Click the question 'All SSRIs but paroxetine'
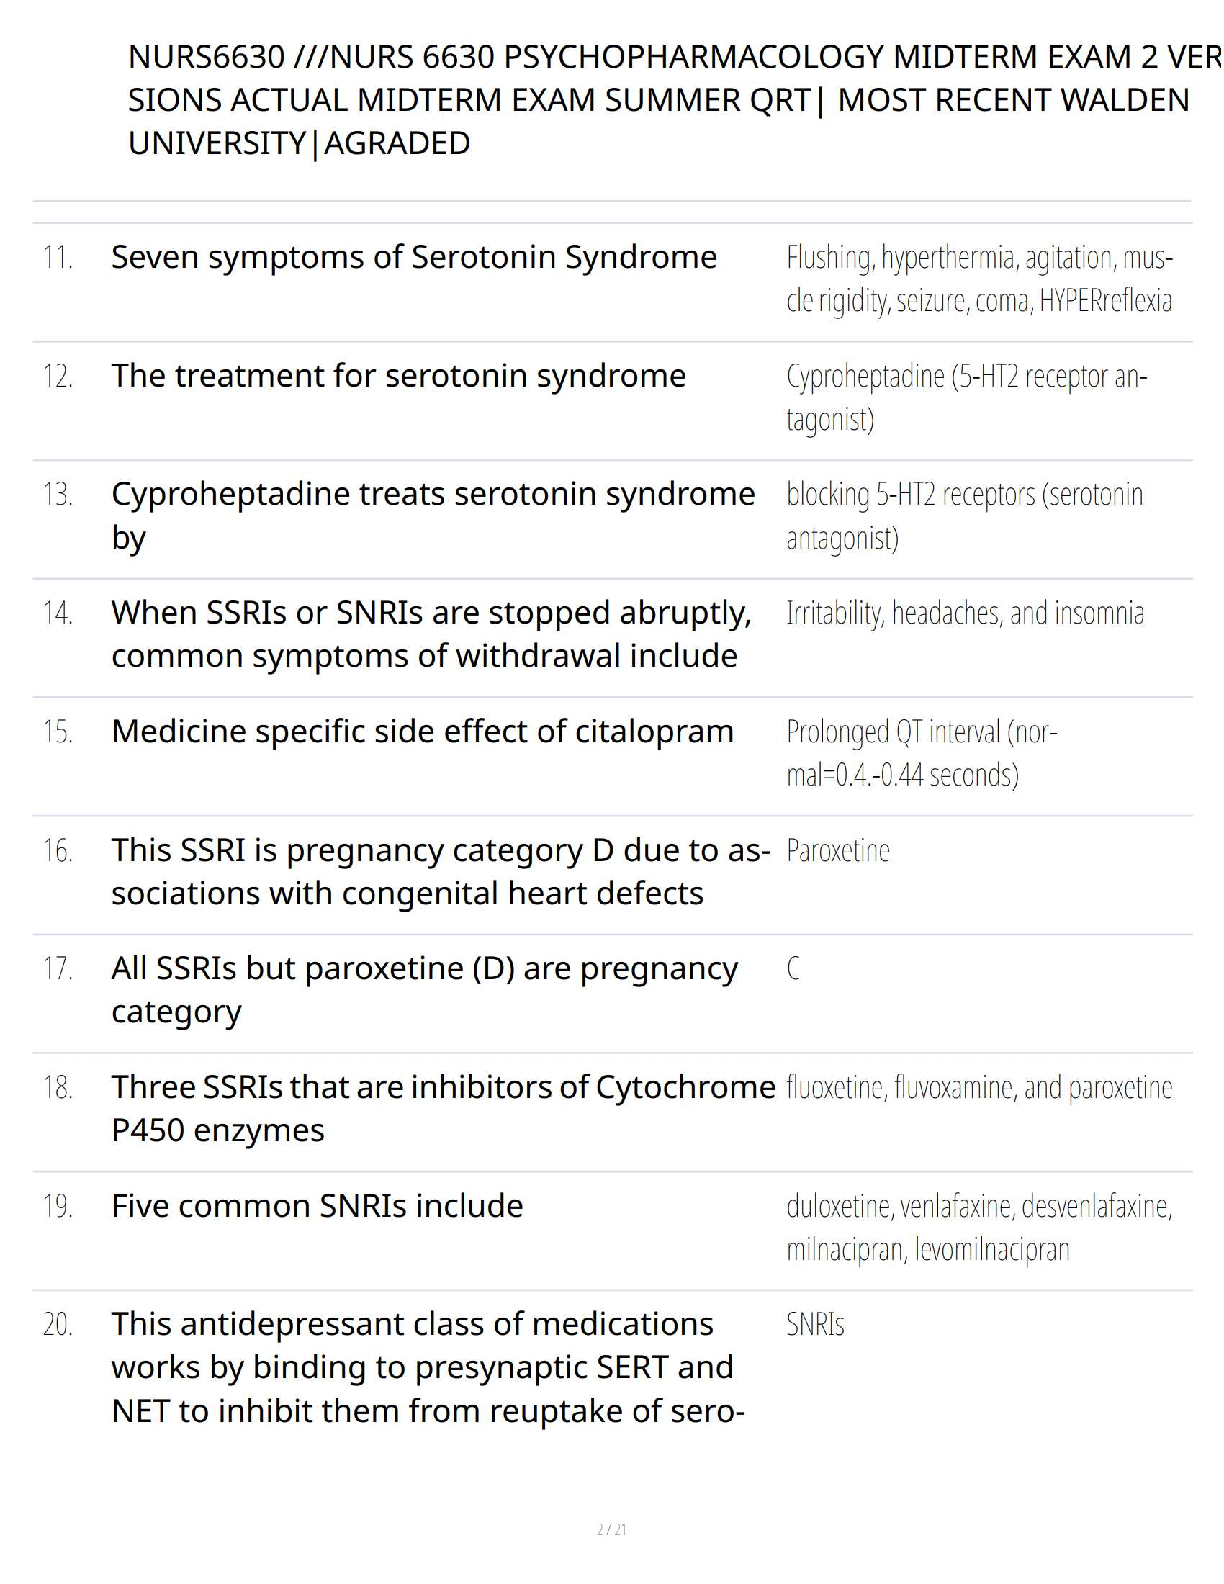The image size is (1224, 1584). point(424,989)
